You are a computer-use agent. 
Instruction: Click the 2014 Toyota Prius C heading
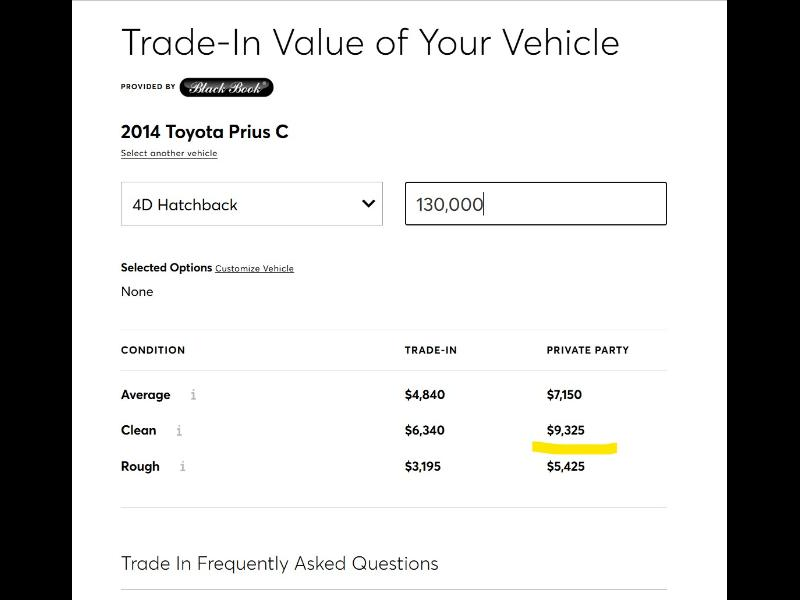205,131
